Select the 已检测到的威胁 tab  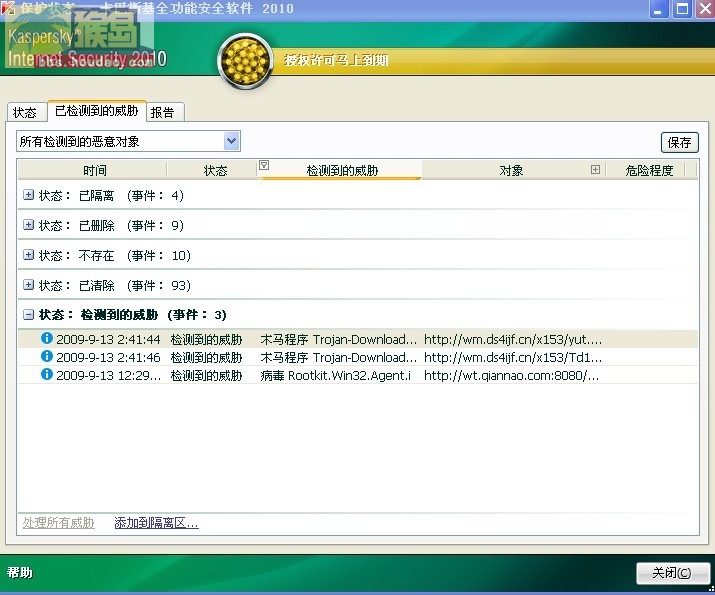click(97, 111)
